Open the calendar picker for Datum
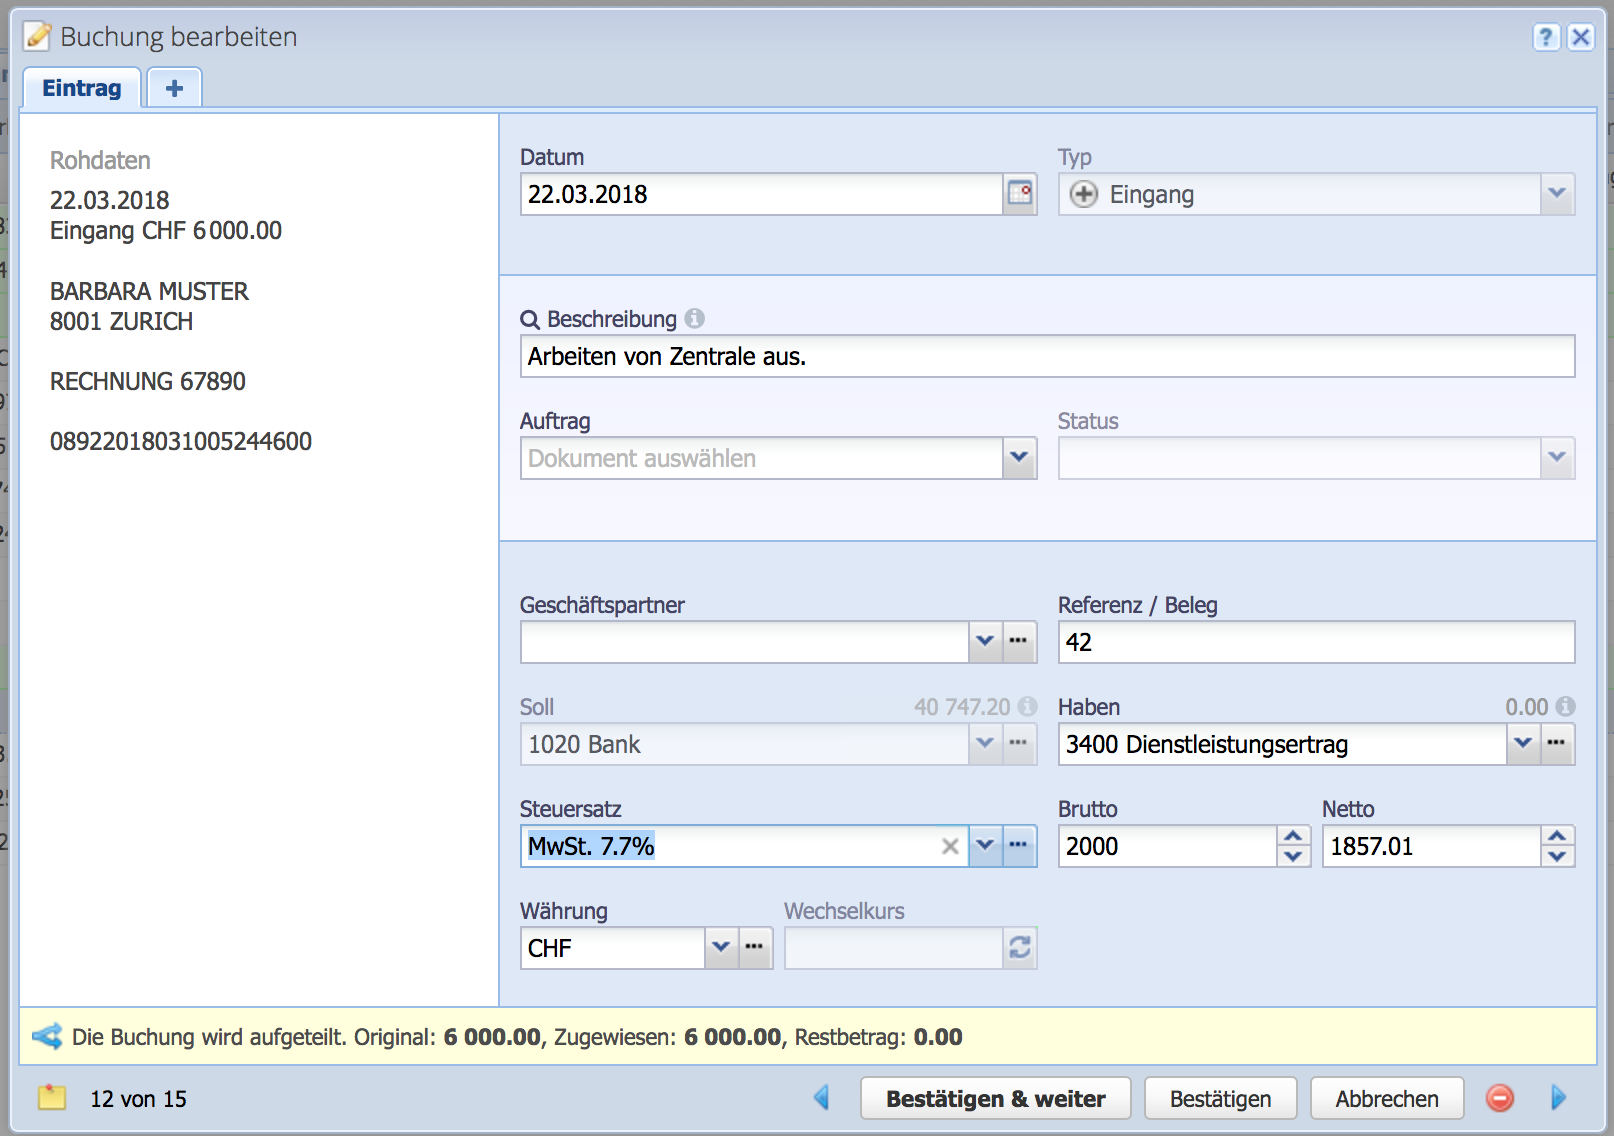Screen dimensions: 1614x1136 1019,194
